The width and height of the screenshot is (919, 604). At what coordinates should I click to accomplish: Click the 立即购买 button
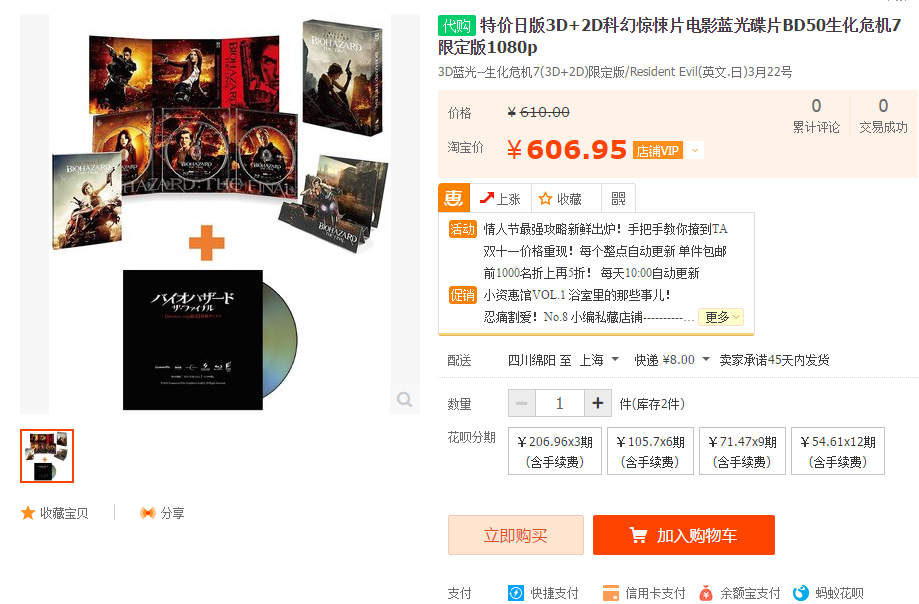coord(516,535)
